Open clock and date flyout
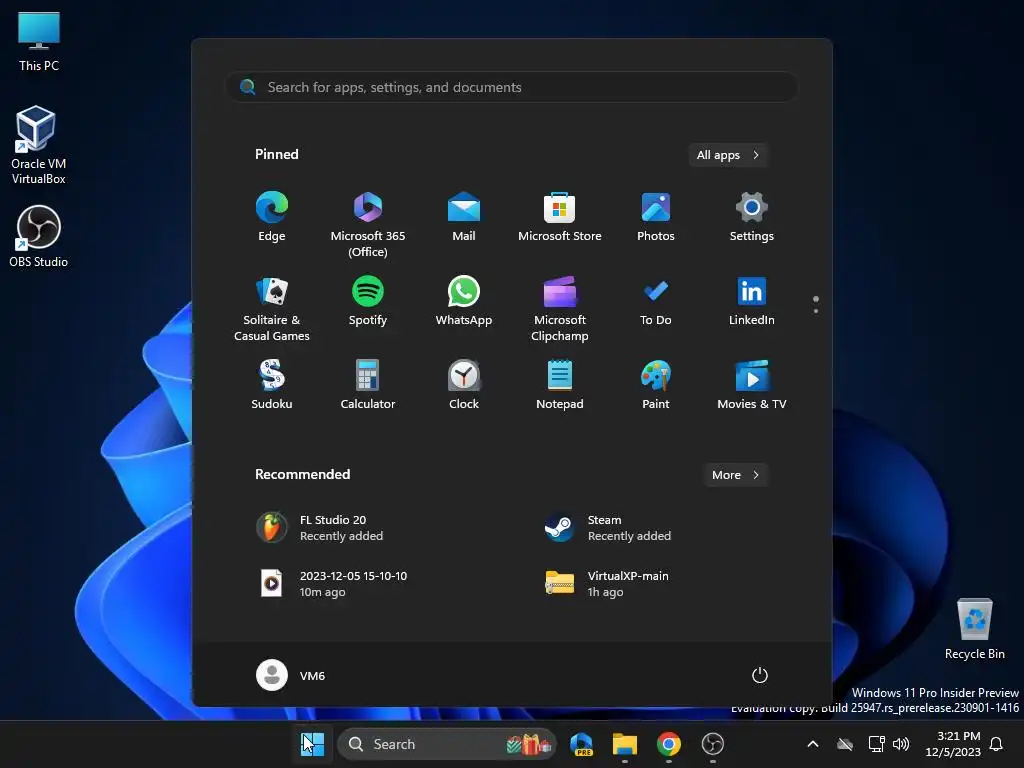1024x768 pixels. (953, 744)
